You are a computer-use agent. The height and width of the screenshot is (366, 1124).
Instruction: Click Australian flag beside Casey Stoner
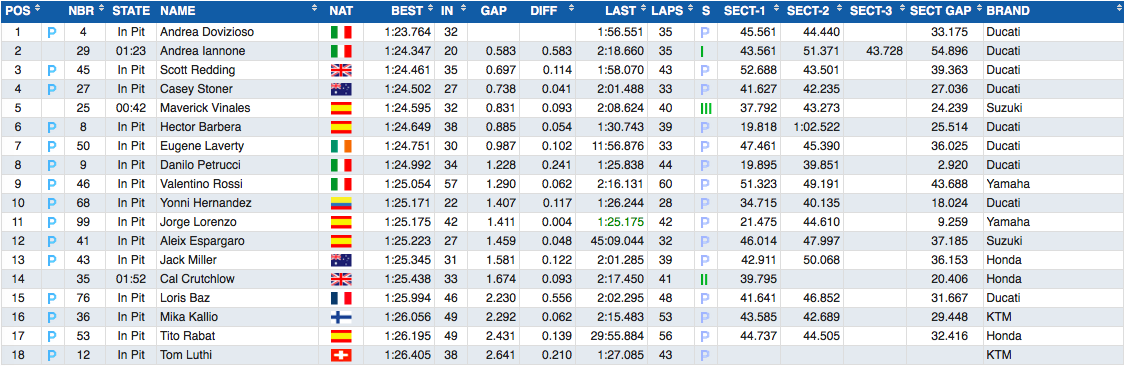point(341,90)
